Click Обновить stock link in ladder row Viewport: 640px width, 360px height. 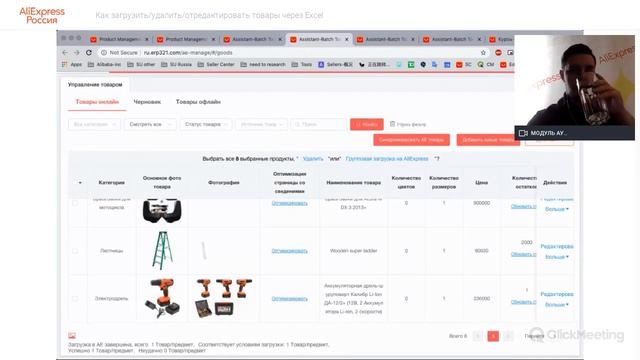point(523,254)
